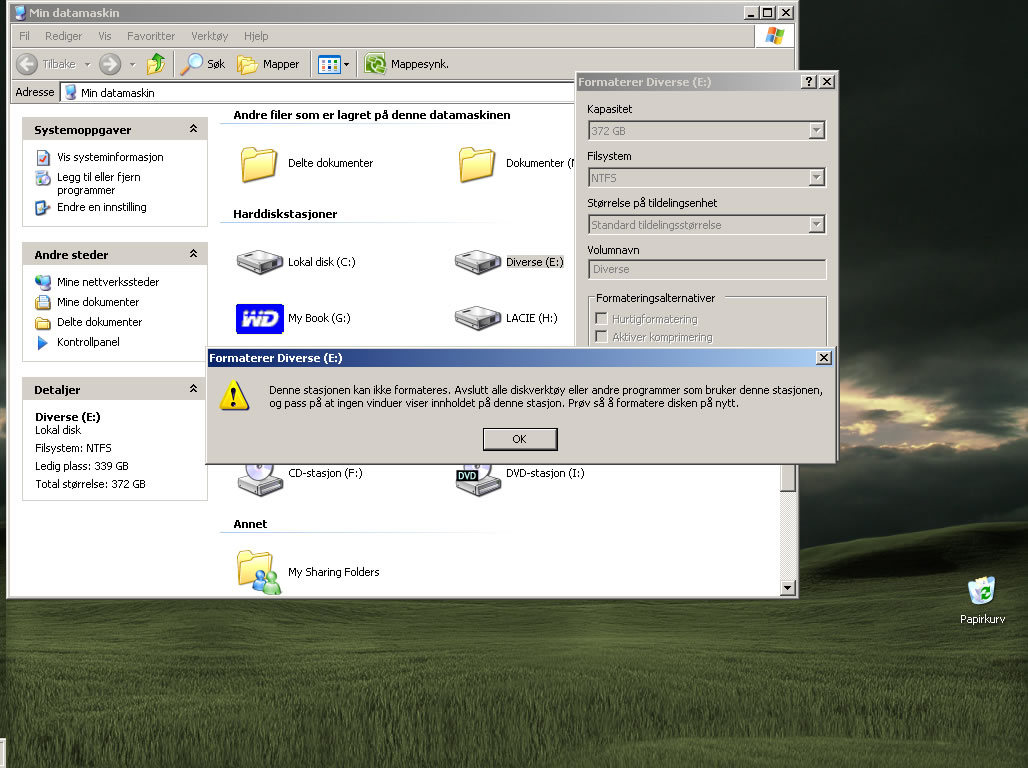Open the forward history dropdown arrow
This screenshot has height=768, width=1028.
132,64
